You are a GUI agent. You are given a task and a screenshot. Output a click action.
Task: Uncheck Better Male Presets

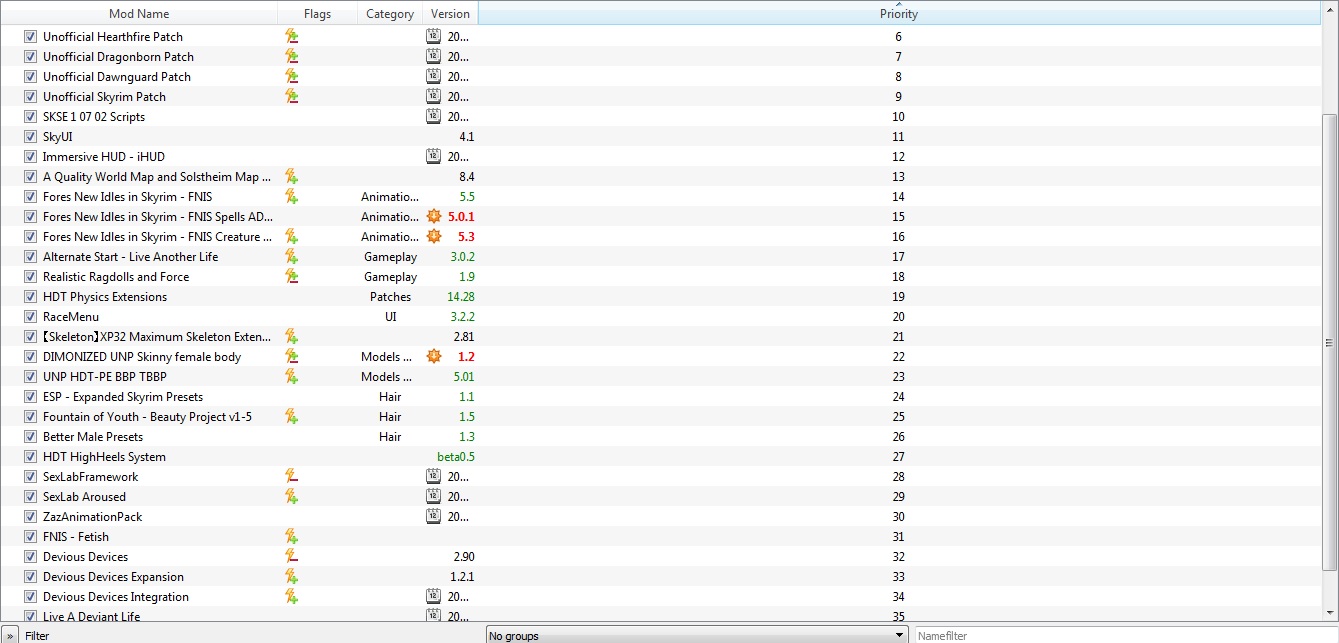pos(30,436)
